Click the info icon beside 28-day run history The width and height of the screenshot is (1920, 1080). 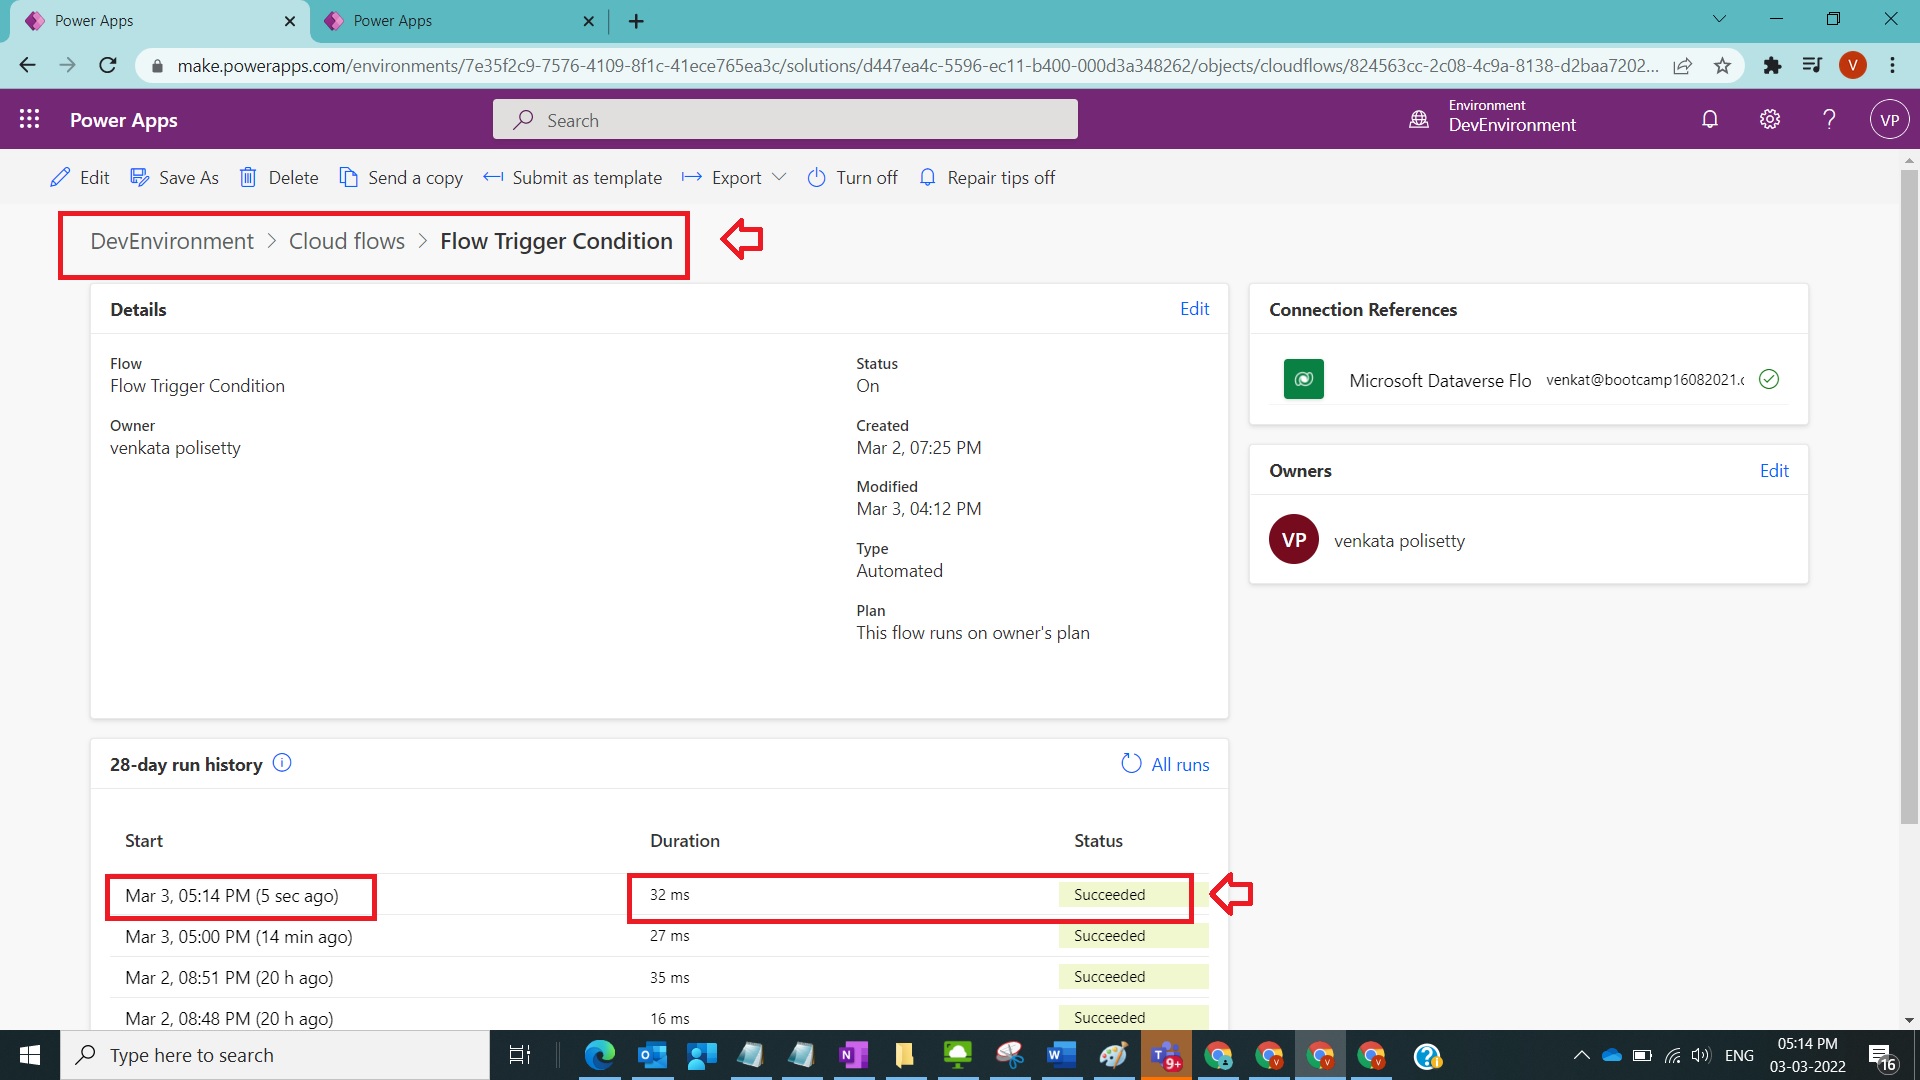(281, 763)
